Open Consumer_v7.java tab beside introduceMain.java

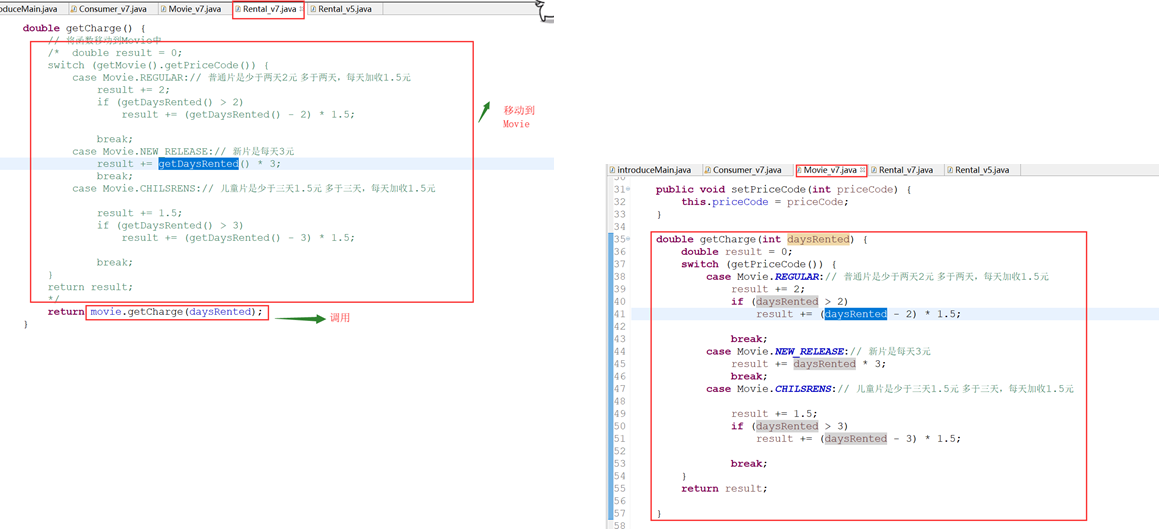tap(746, 170)
